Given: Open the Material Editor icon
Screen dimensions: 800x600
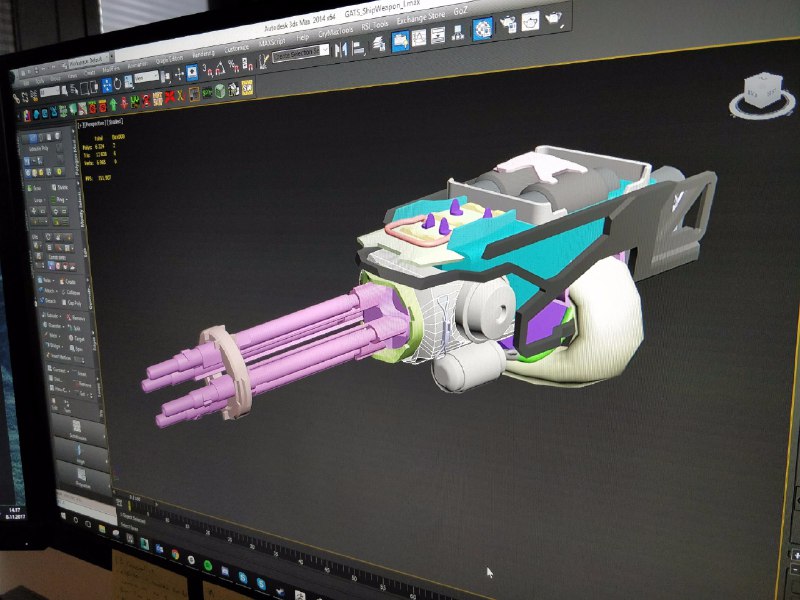Looking at the screenshot, I should tap(482, 29).
